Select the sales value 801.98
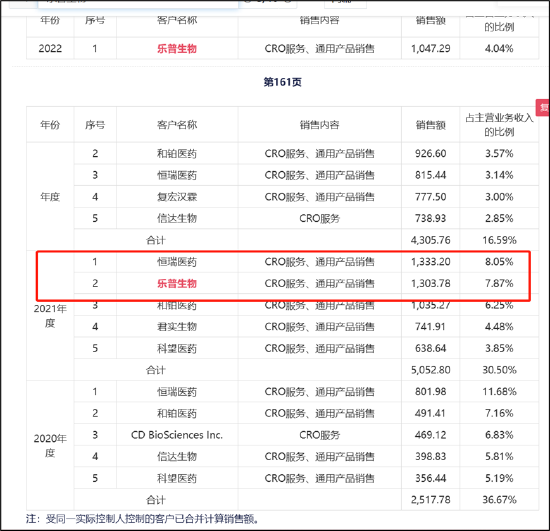550x531 pixels. click(x=431, y=392)
